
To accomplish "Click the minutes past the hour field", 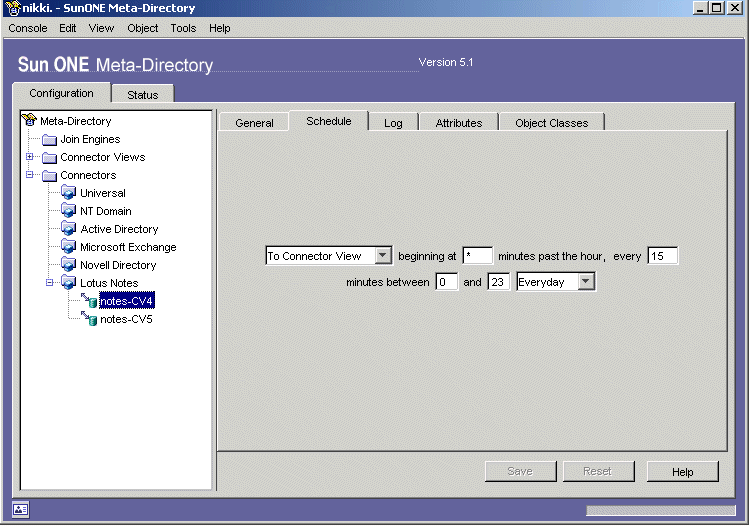I will (x=478, y=255).
